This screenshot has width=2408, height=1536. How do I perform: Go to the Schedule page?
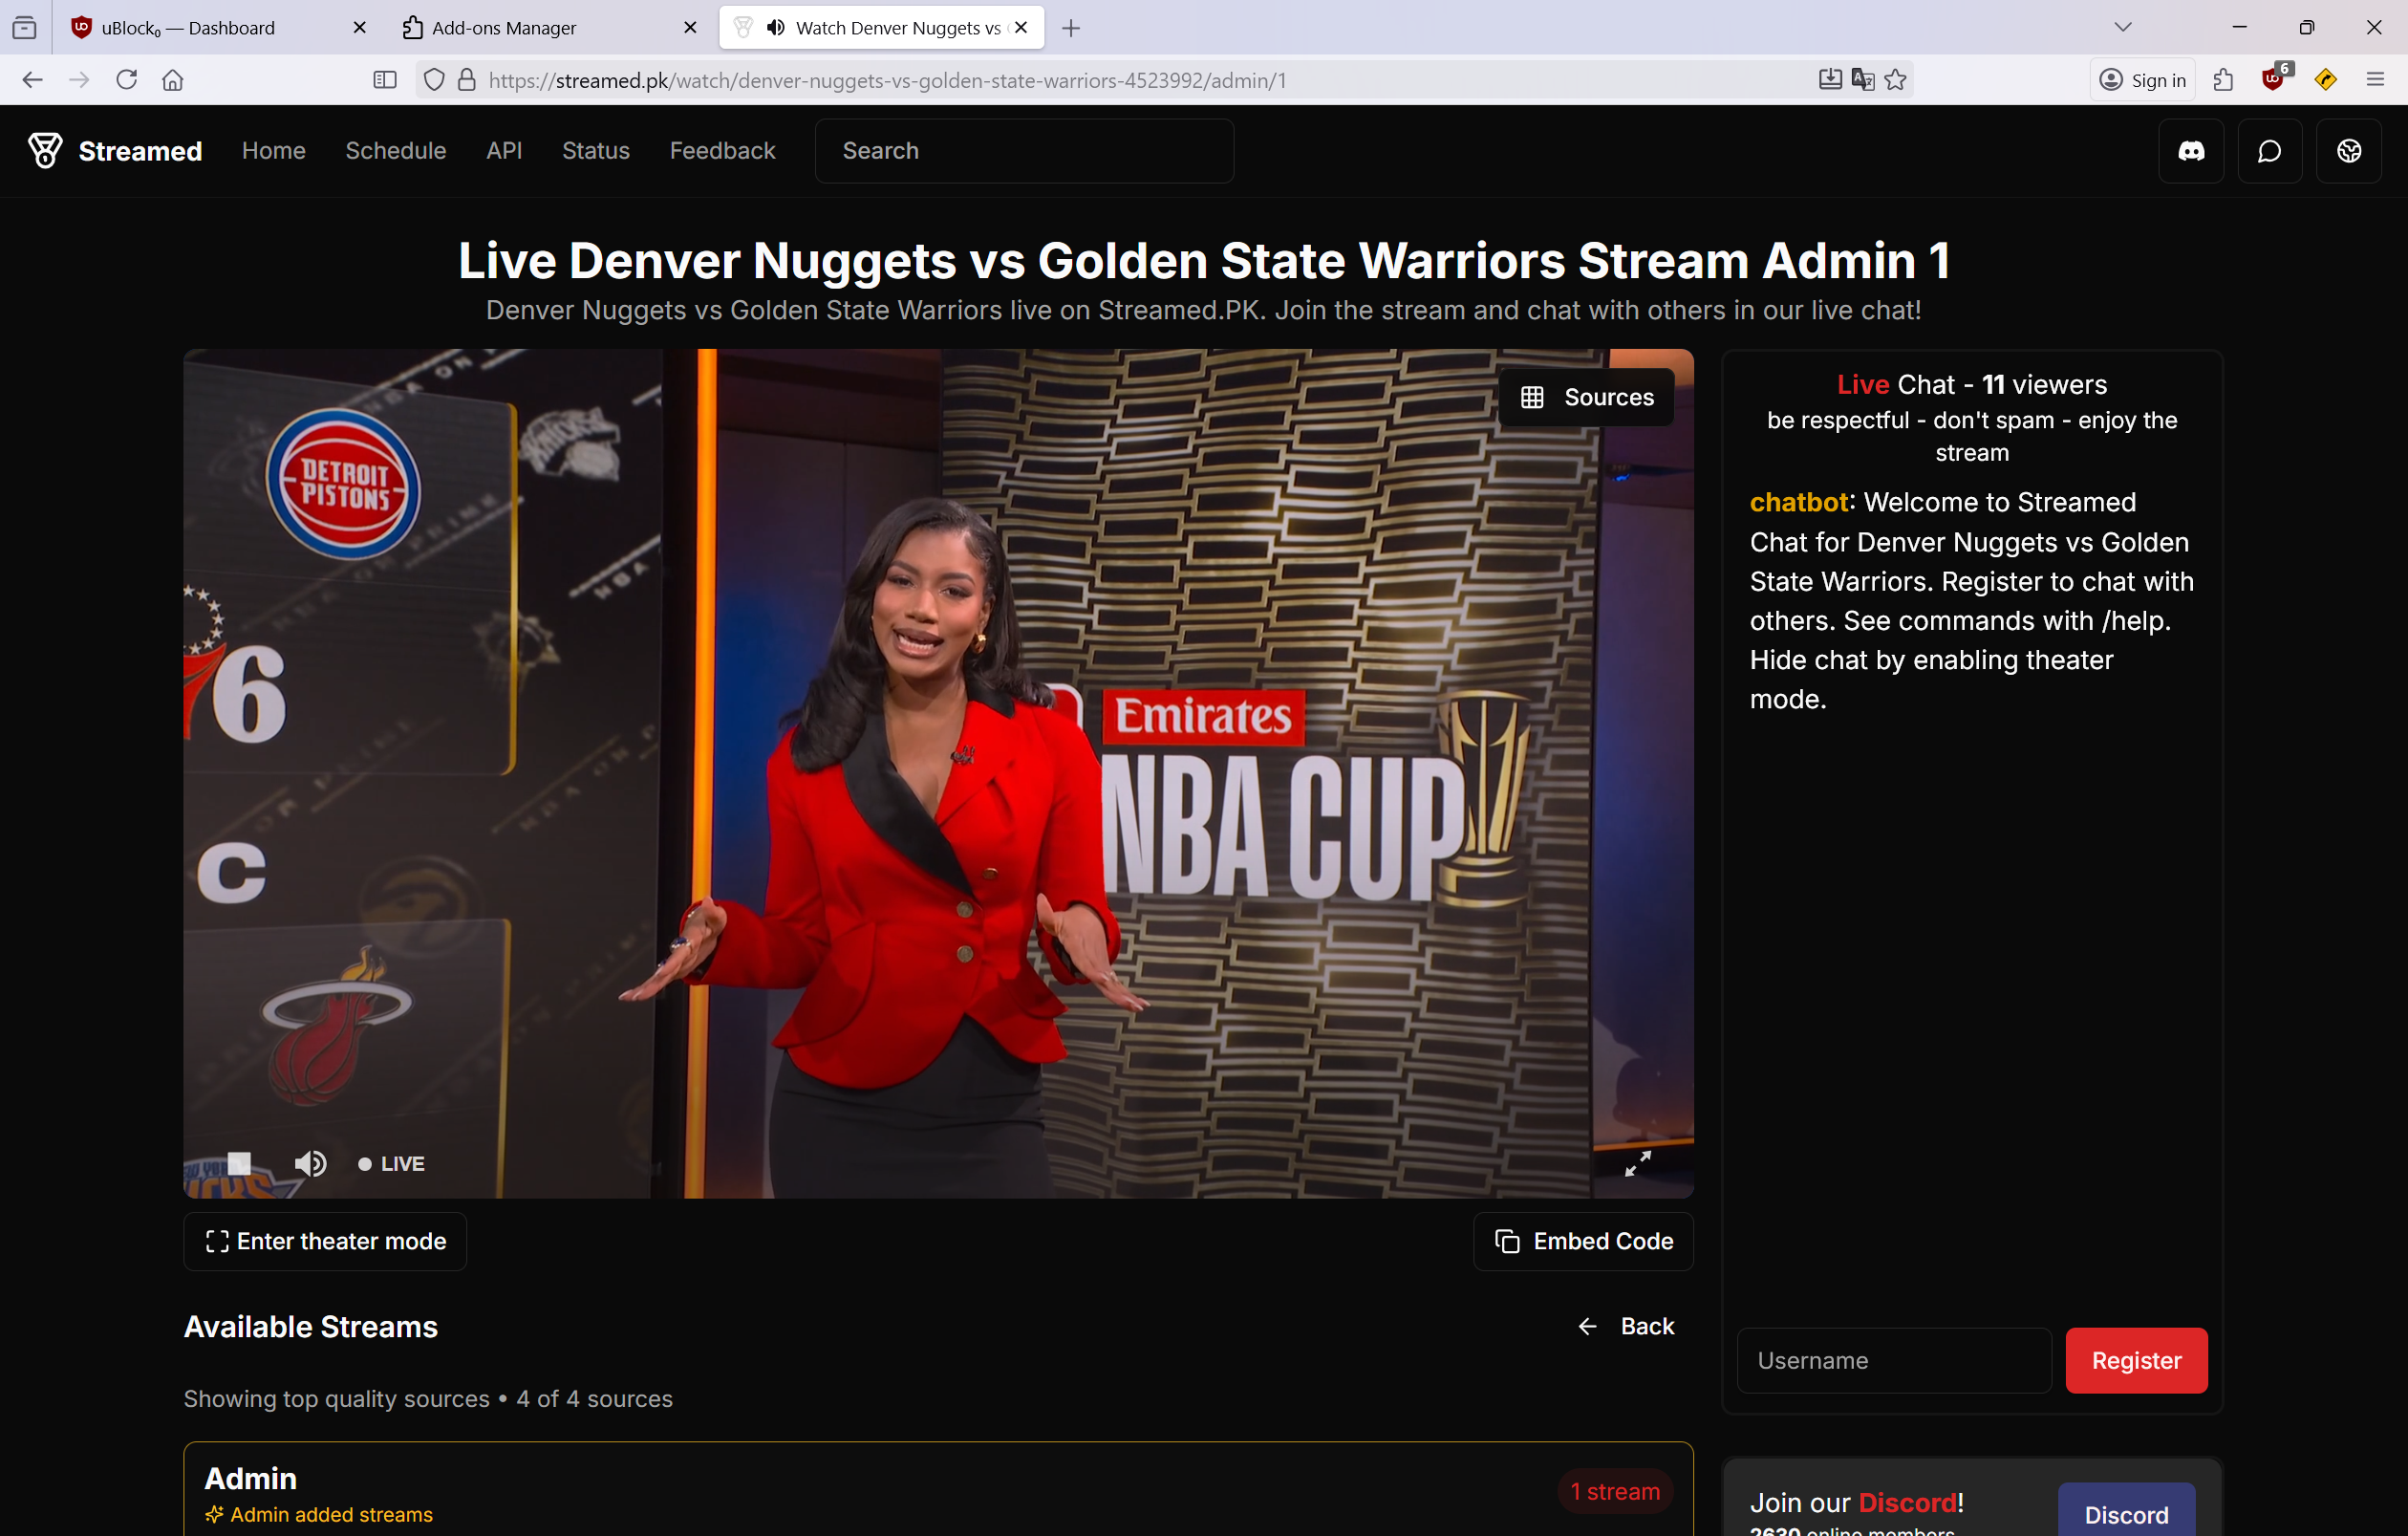point(395,151)
